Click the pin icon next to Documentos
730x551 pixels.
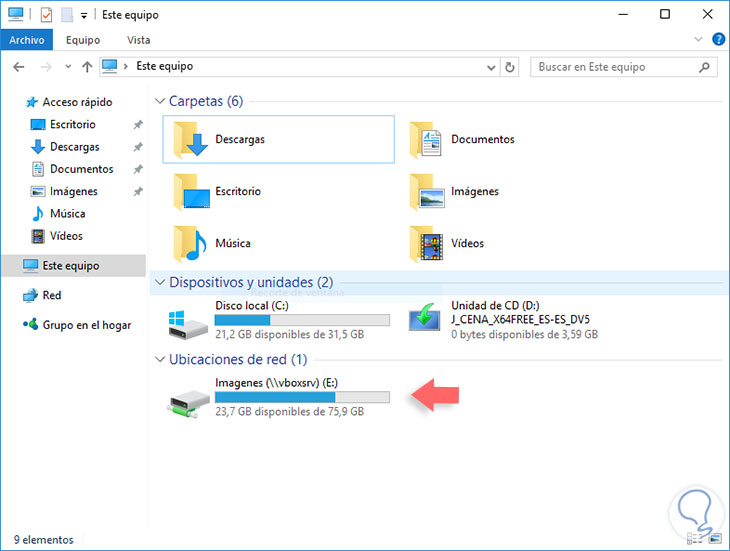pos(138,169)
